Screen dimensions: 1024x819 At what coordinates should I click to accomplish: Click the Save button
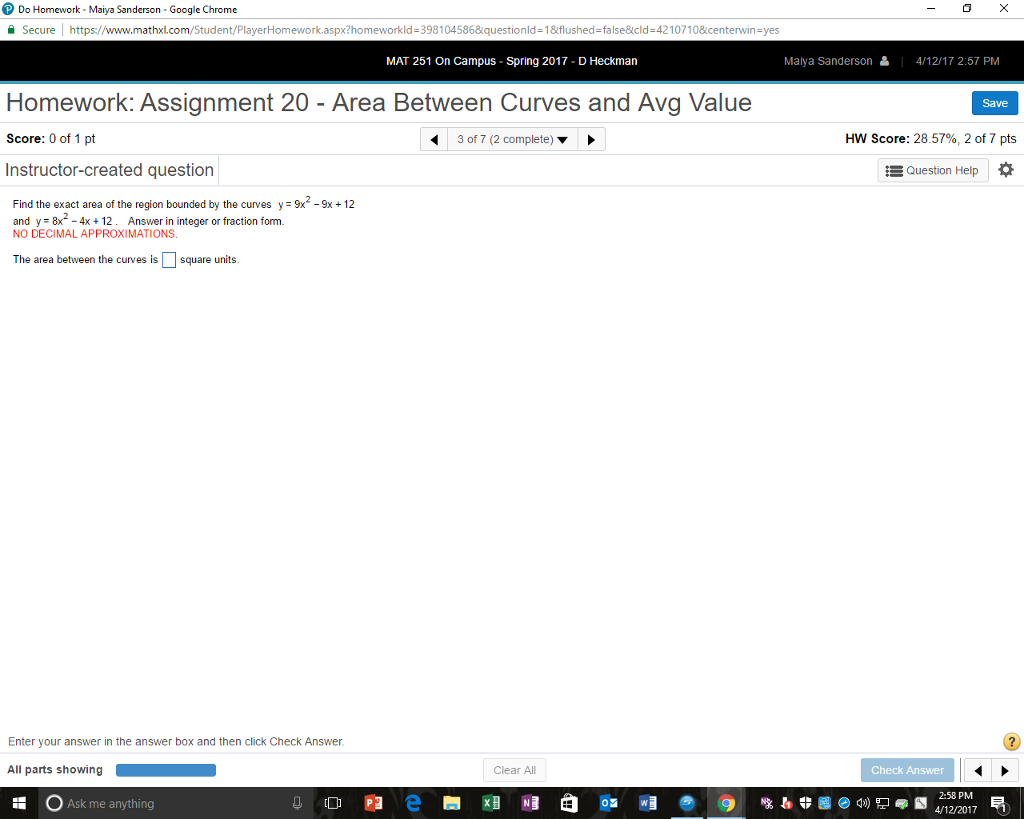994,103
